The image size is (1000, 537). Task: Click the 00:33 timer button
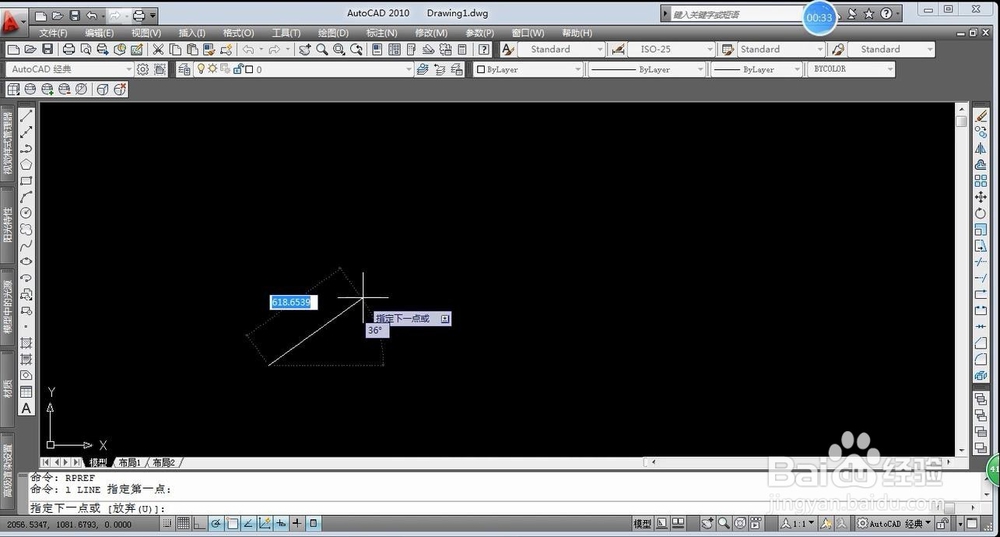point(820,17)
